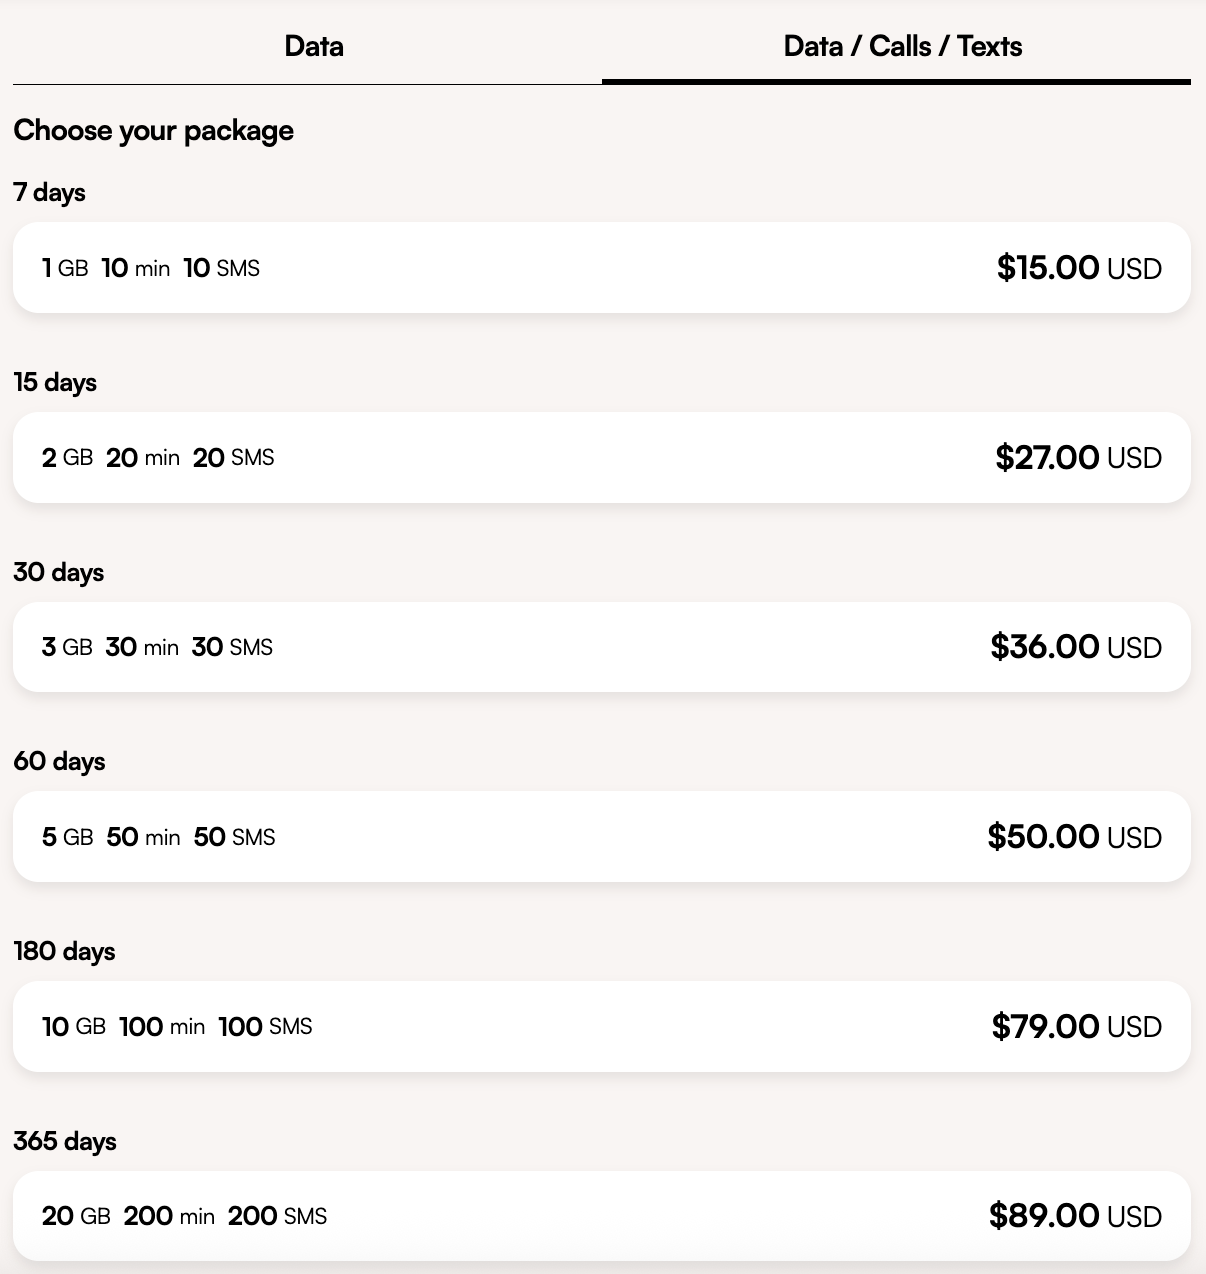Switch to the Data tab
The height and width of the screenshot is (1274, 1206).
[313, 46]
